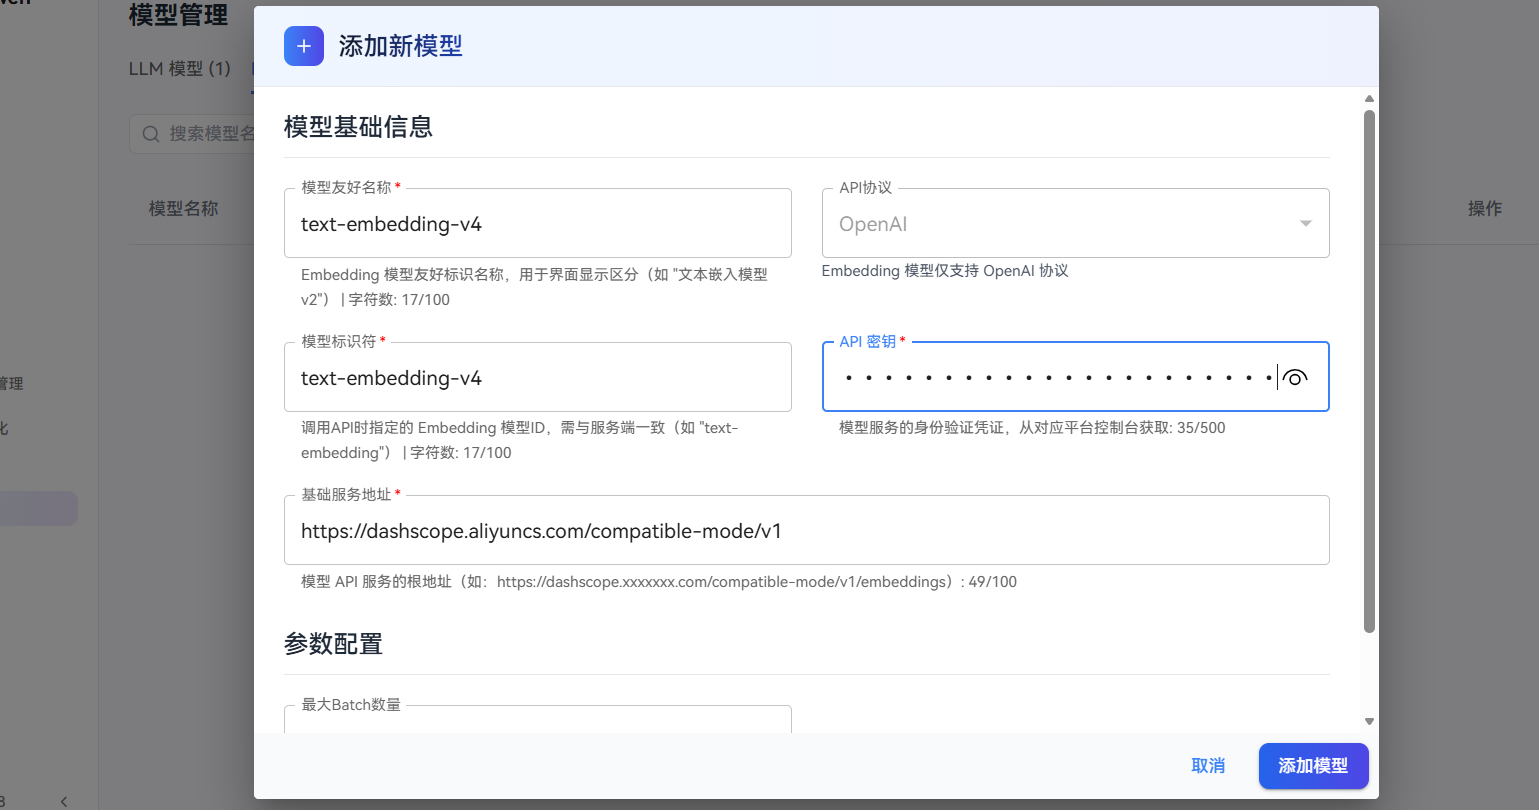This screenshot has width=1539, height=810.
Task: Click the dialog scrollbar down arrow
Action: (x=1369, y=721)
